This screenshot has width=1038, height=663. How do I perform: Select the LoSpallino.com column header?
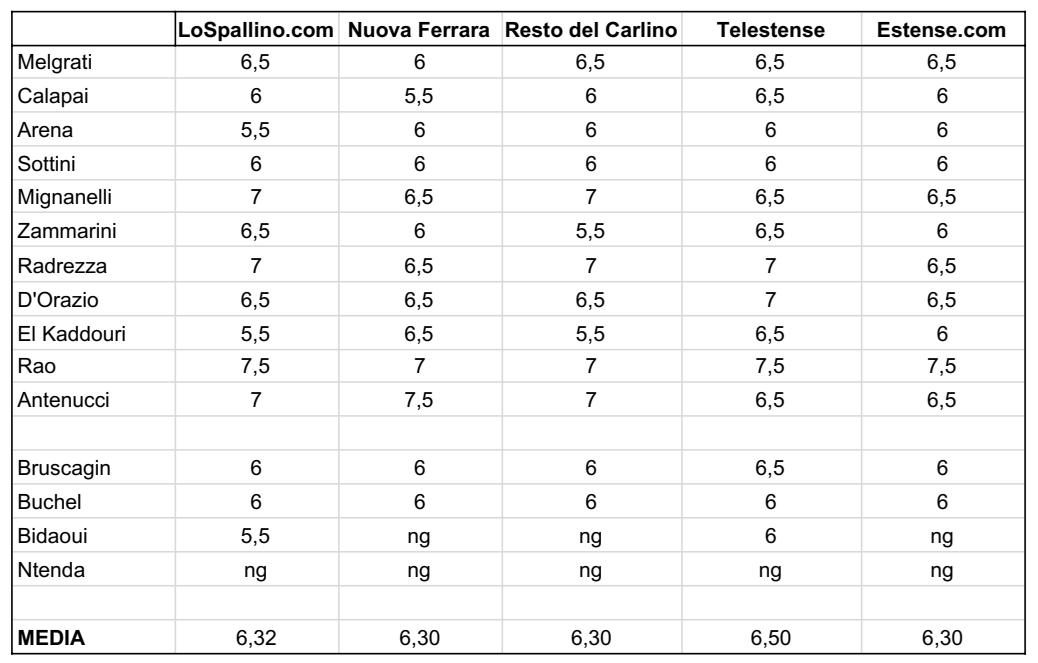[x=256, y=30]
